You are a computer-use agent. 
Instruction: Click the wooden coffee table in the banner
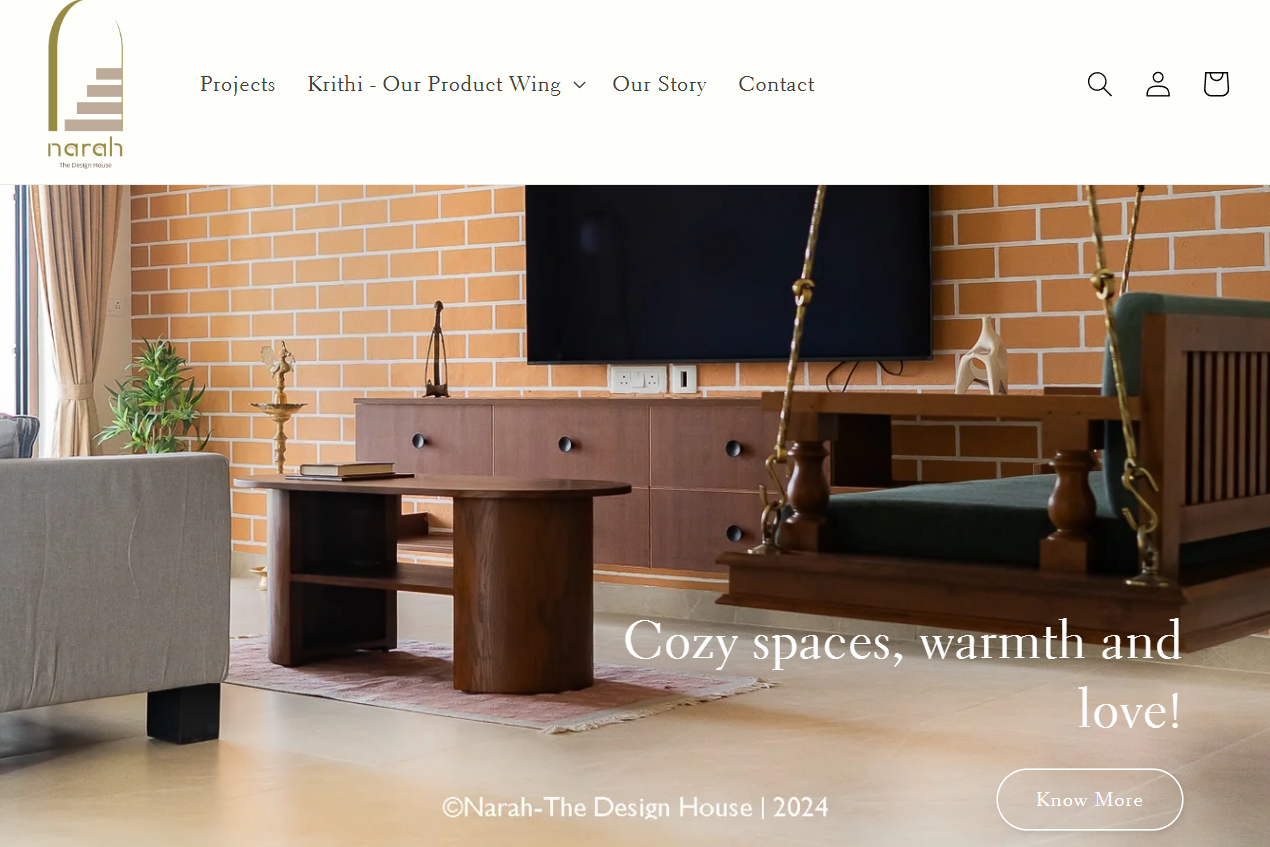(433, 580)
